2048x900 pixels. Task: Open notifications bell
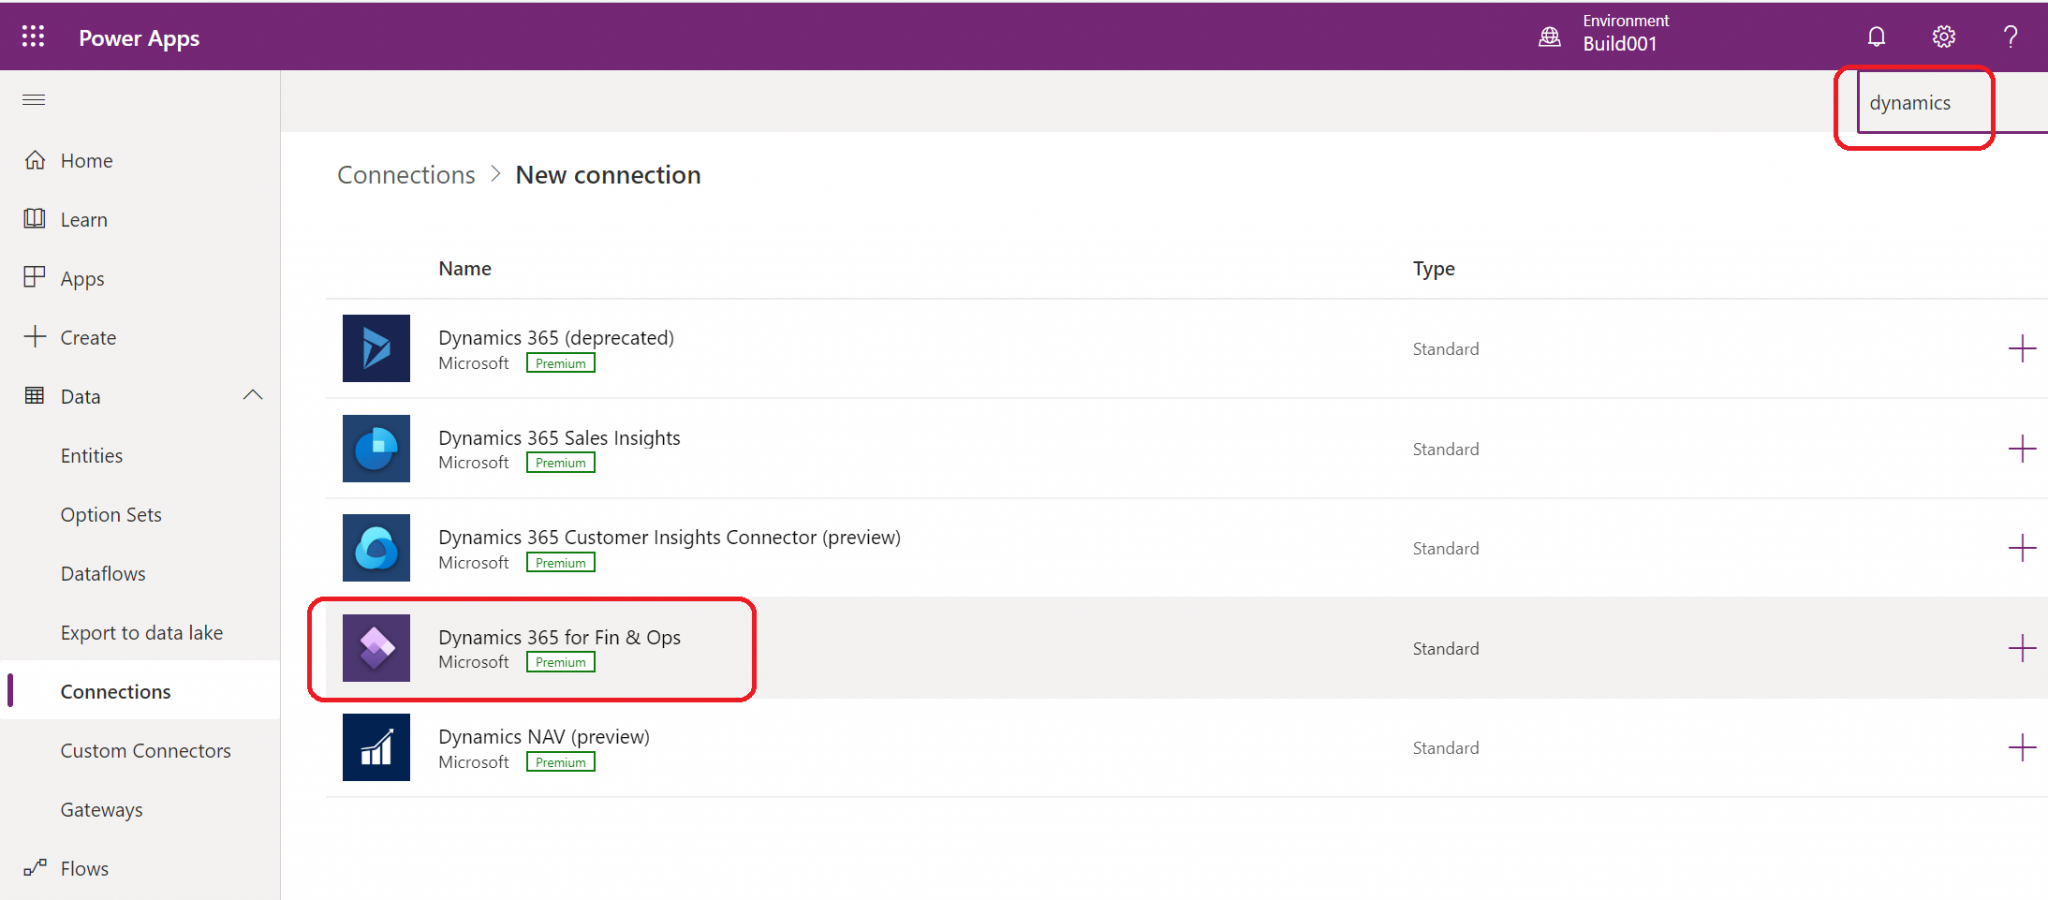(x=1876, y=36)
